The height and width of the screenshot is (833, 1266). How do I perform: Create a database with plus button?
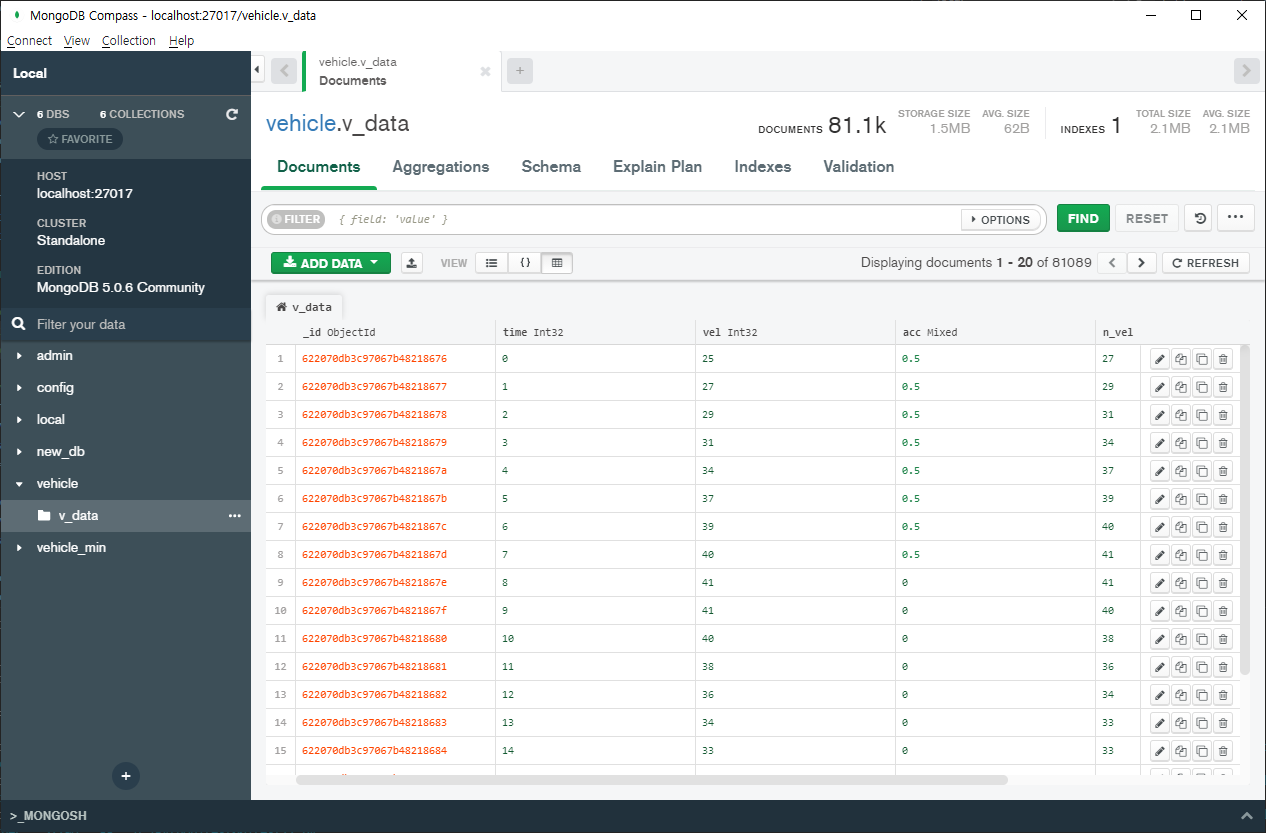126,775
